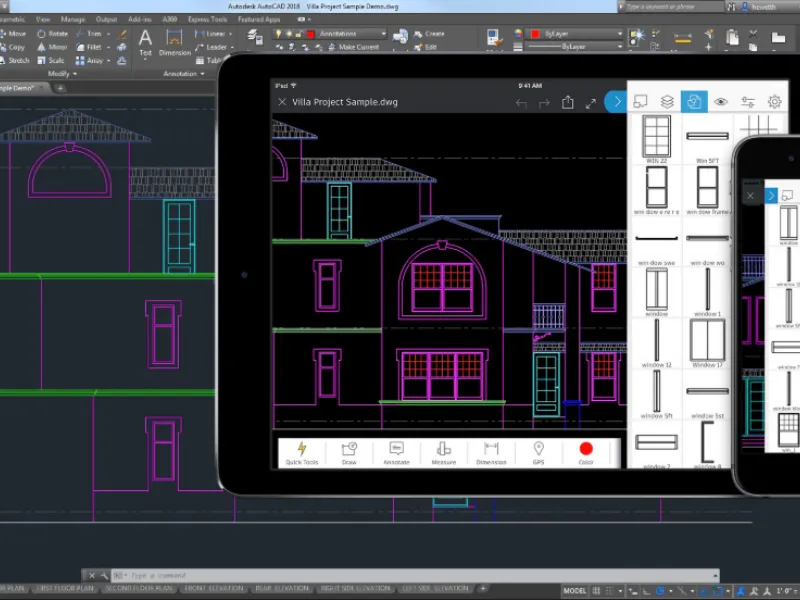Toggle MODEL space button in the status bar
This screenshot has width=800, height=600.
click(574, 591)
